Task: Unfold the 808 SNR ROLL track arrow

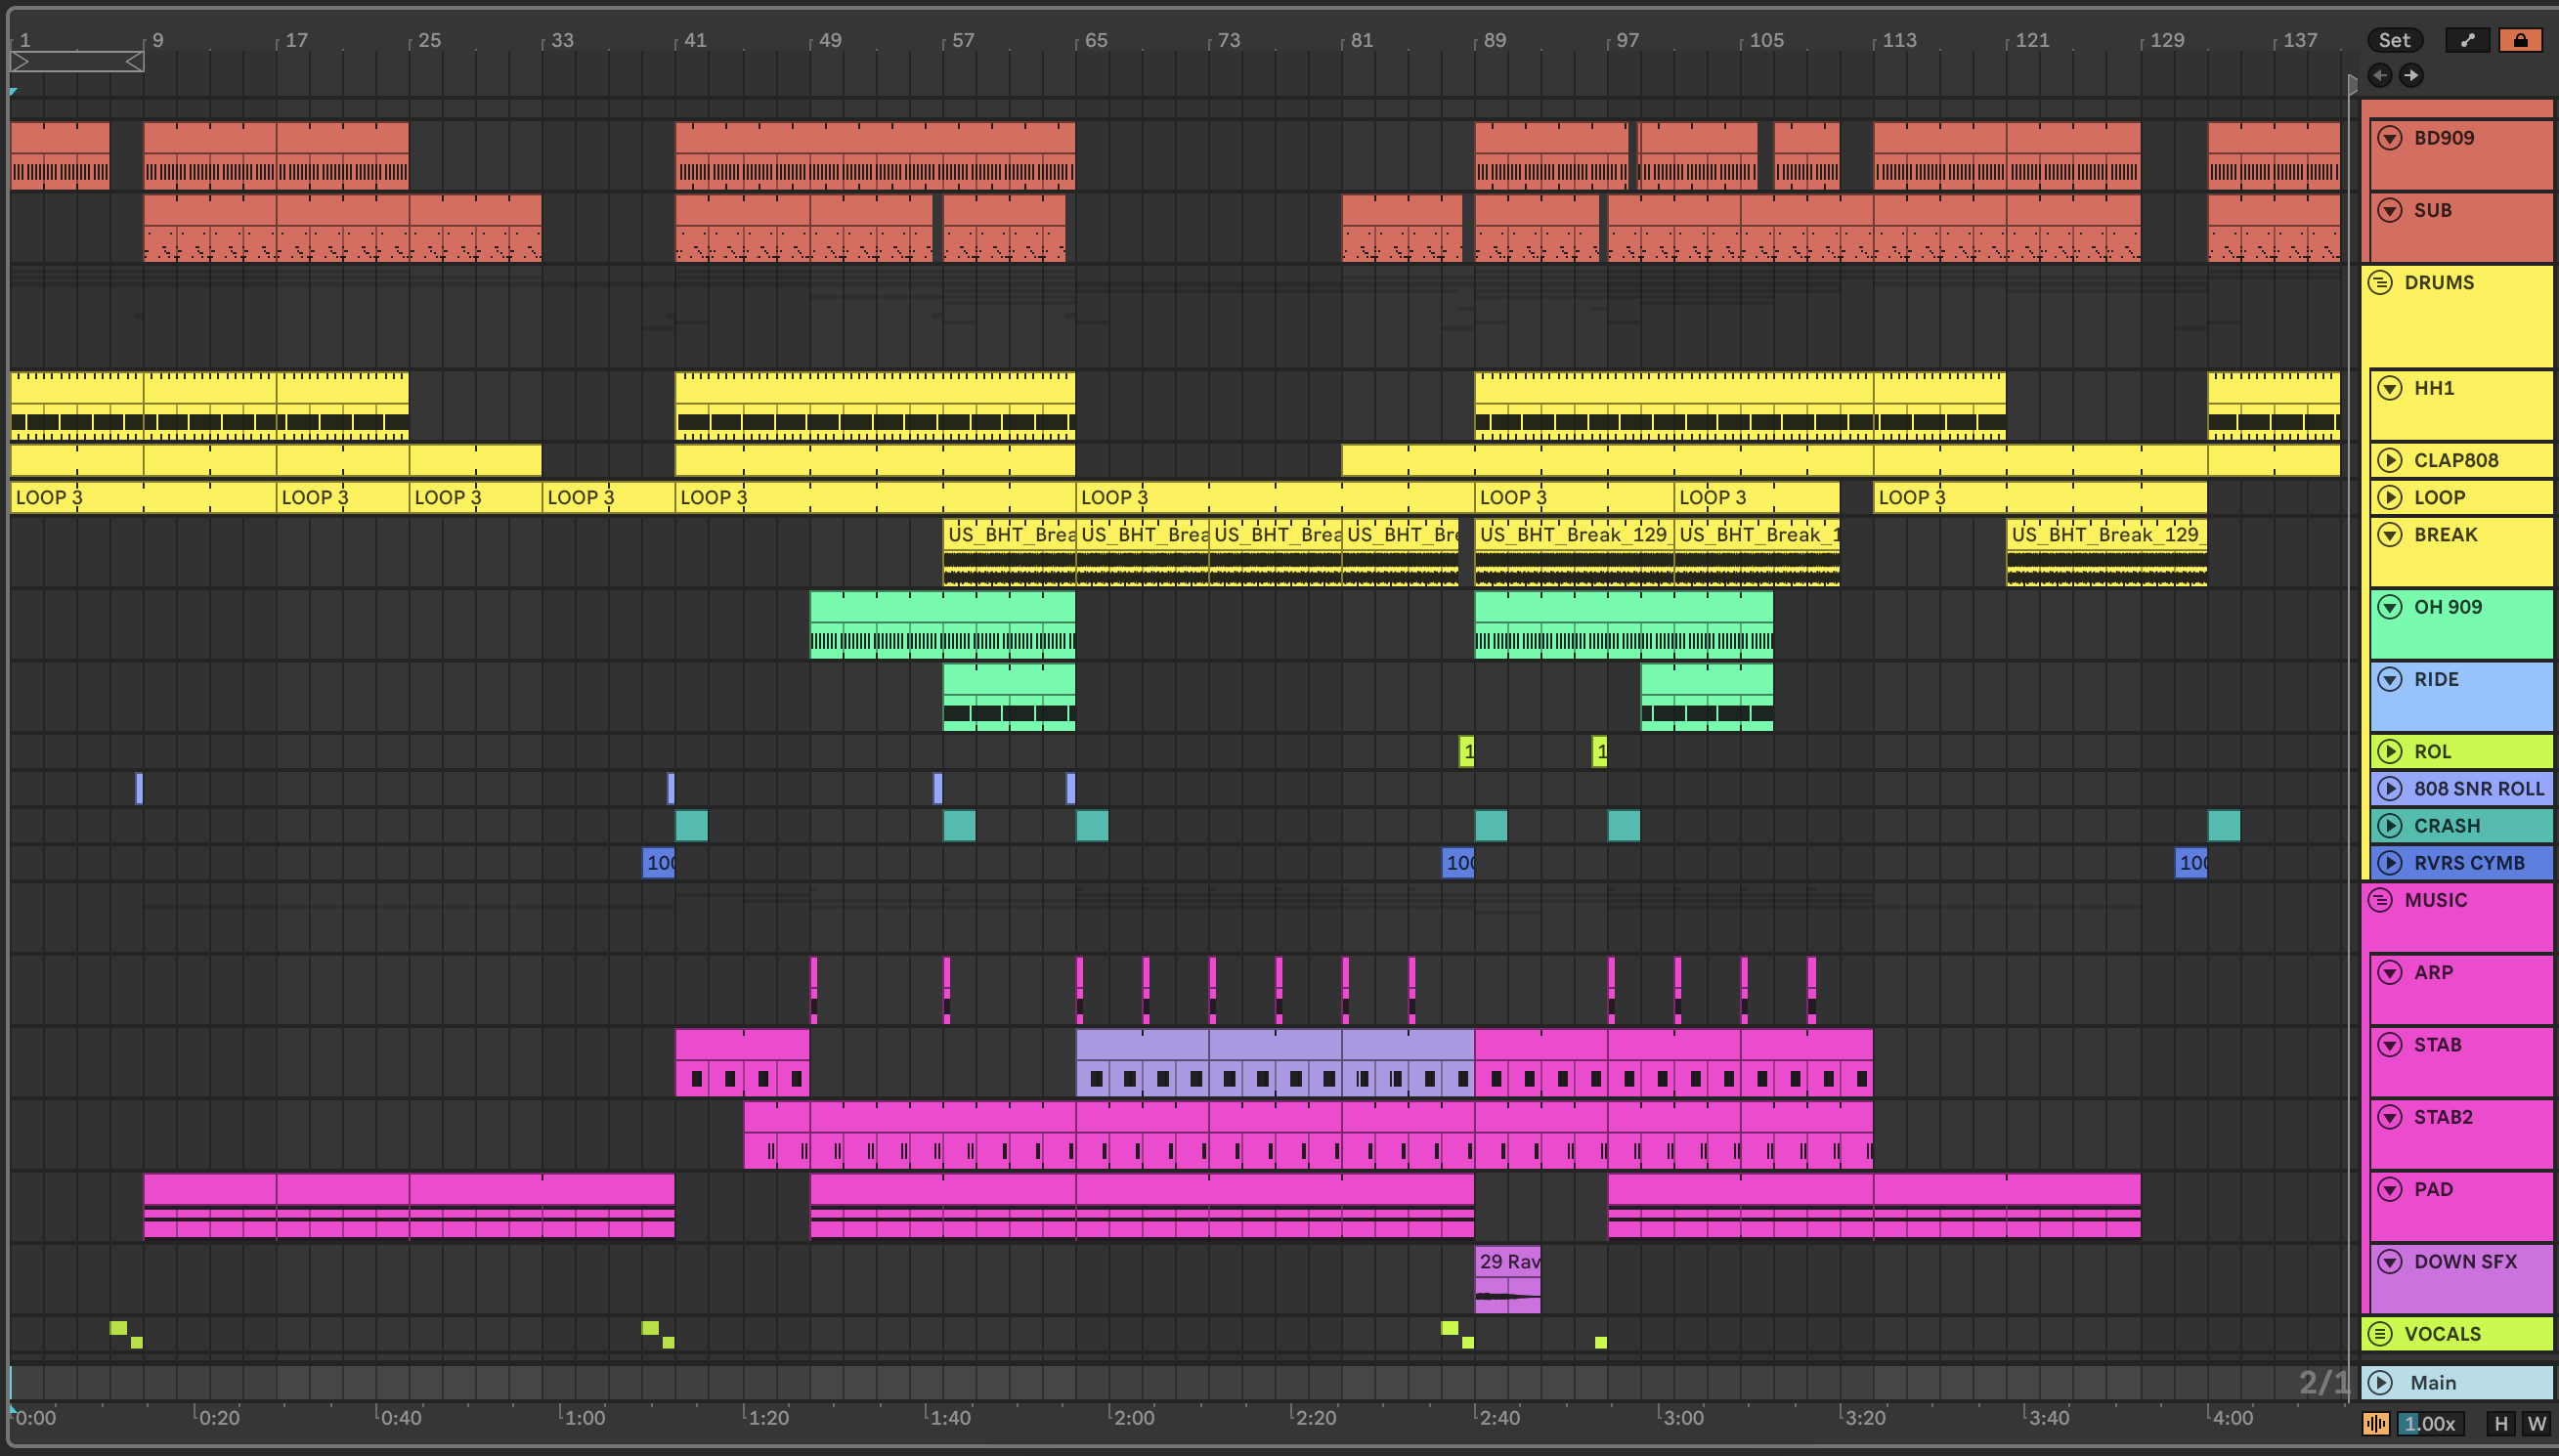Action: [2389, 789]
